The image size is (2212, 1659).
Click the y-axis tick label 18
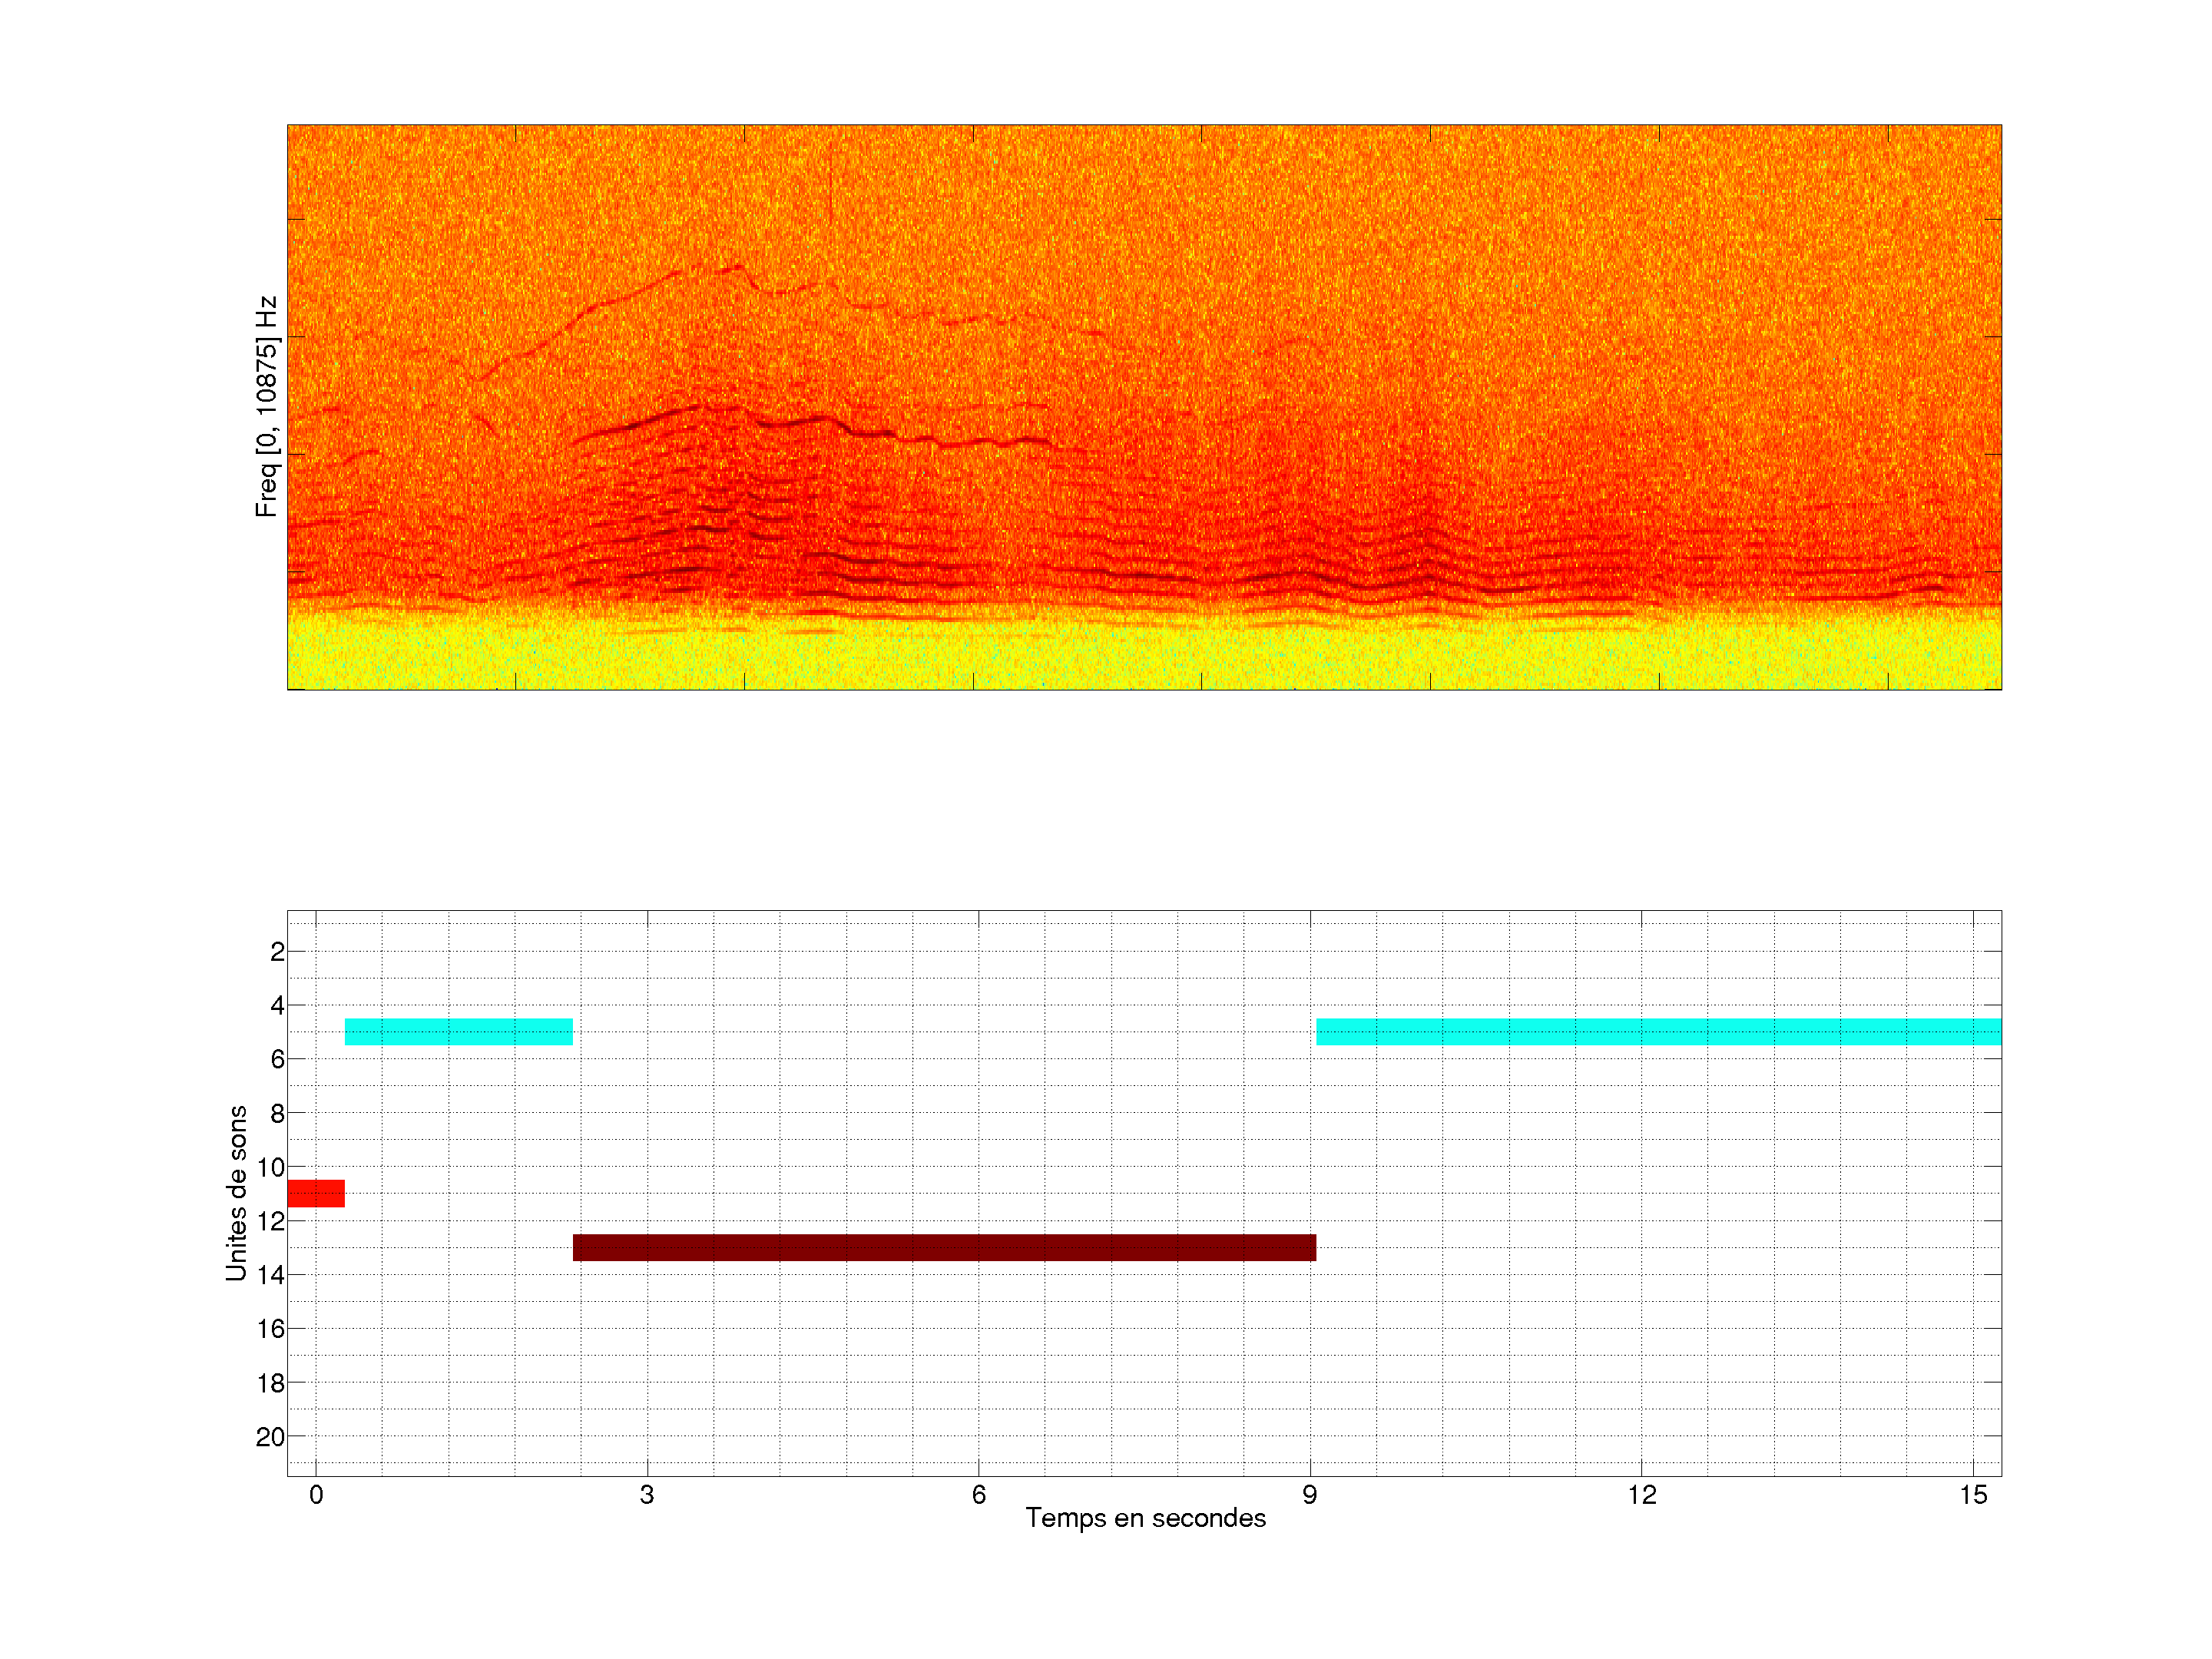point(271,1383)
